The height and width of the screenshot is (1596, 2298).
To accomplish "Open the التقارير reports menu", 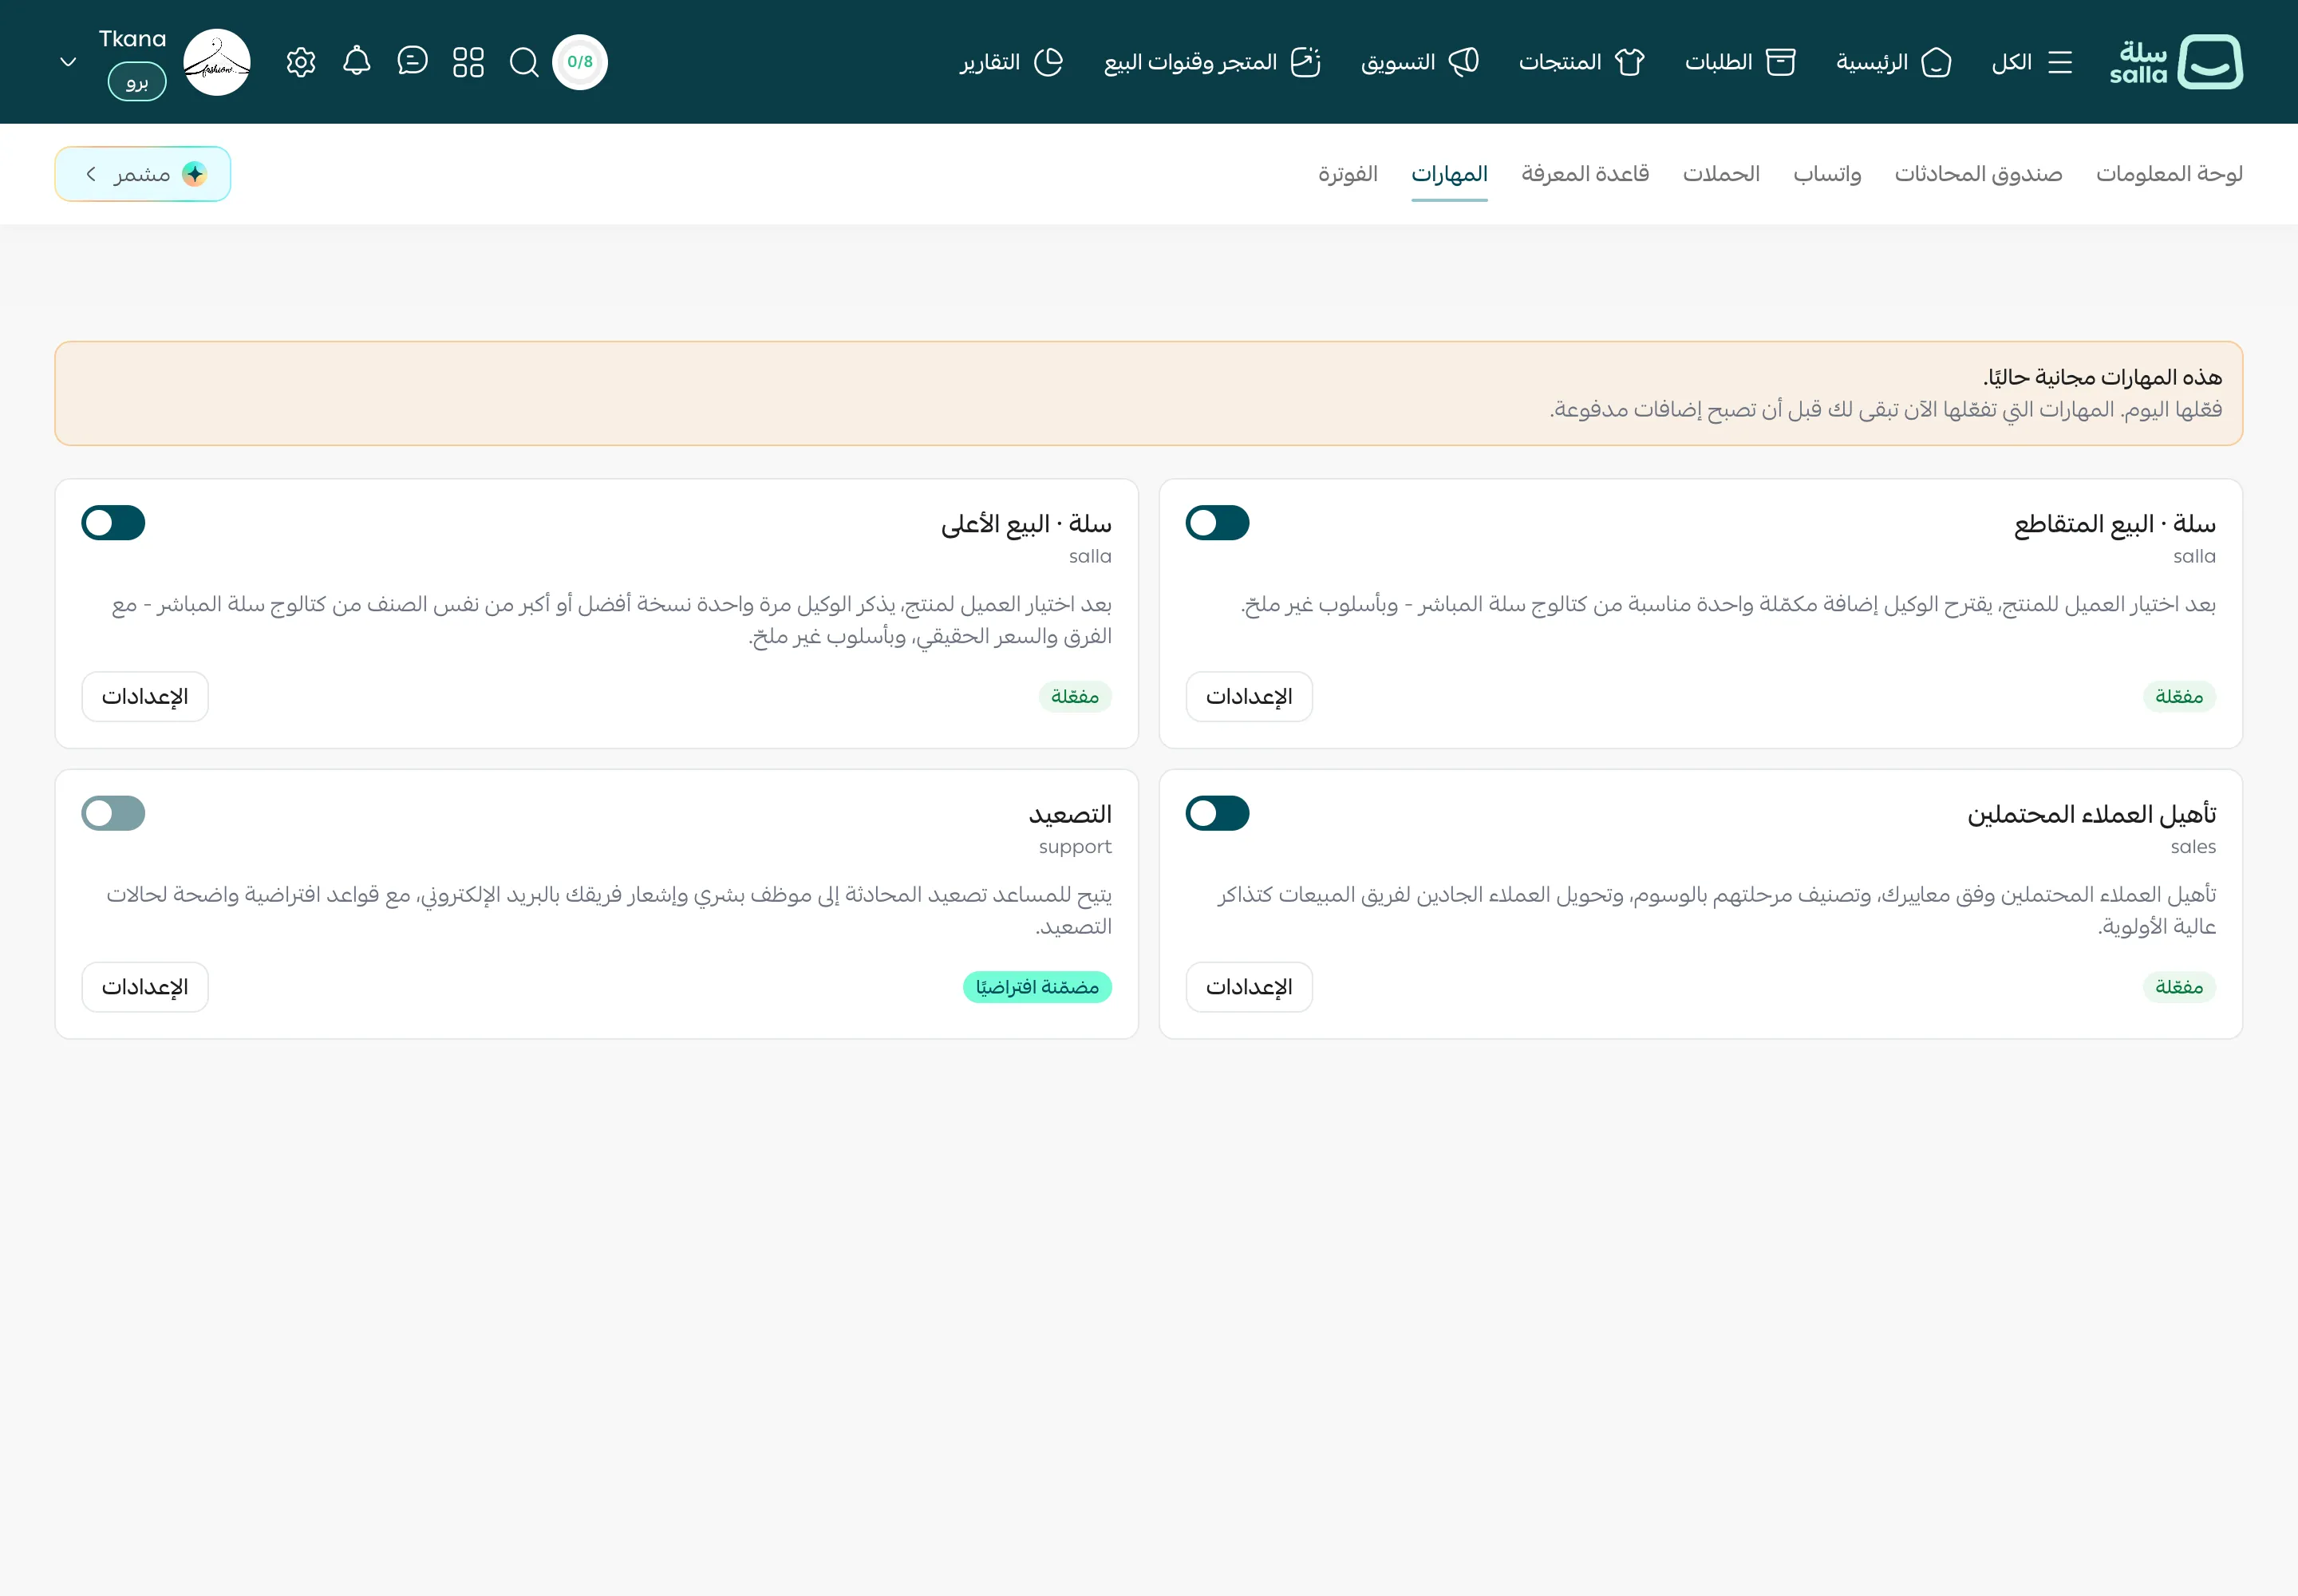I will tap(1011, 62).
